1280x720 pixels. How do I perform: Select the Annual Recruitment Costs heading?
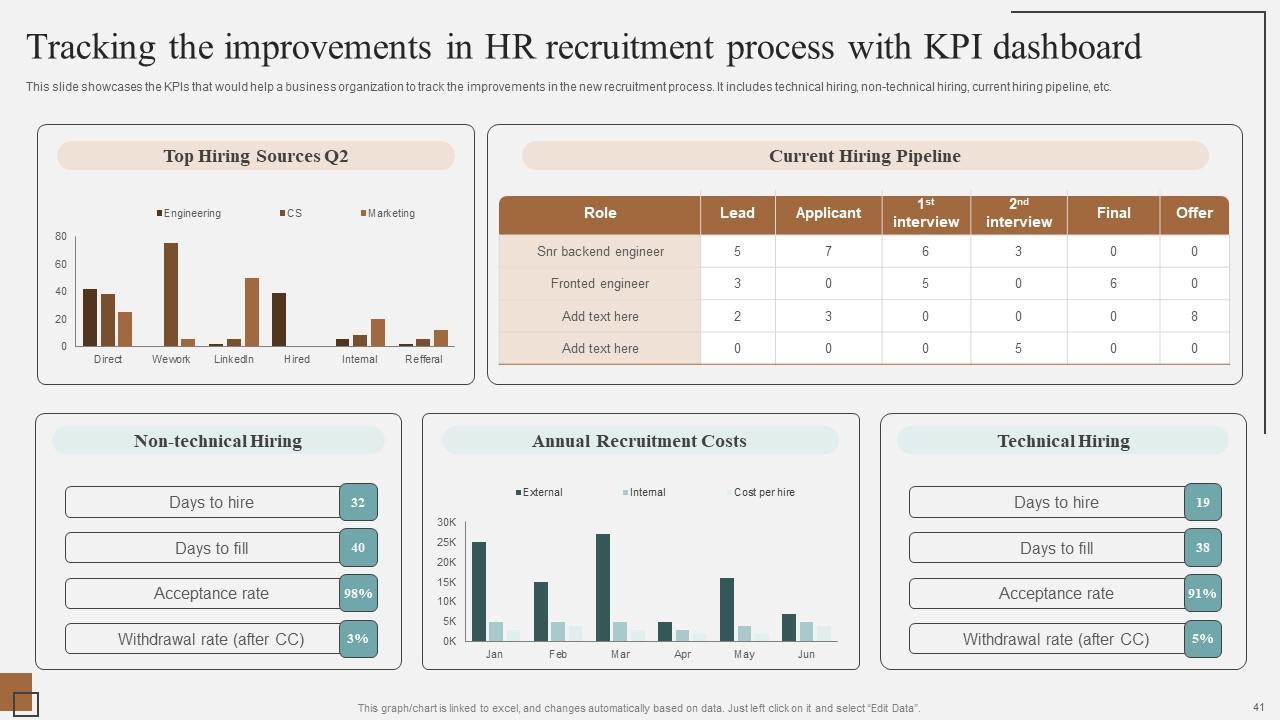[x=639, y=441]
